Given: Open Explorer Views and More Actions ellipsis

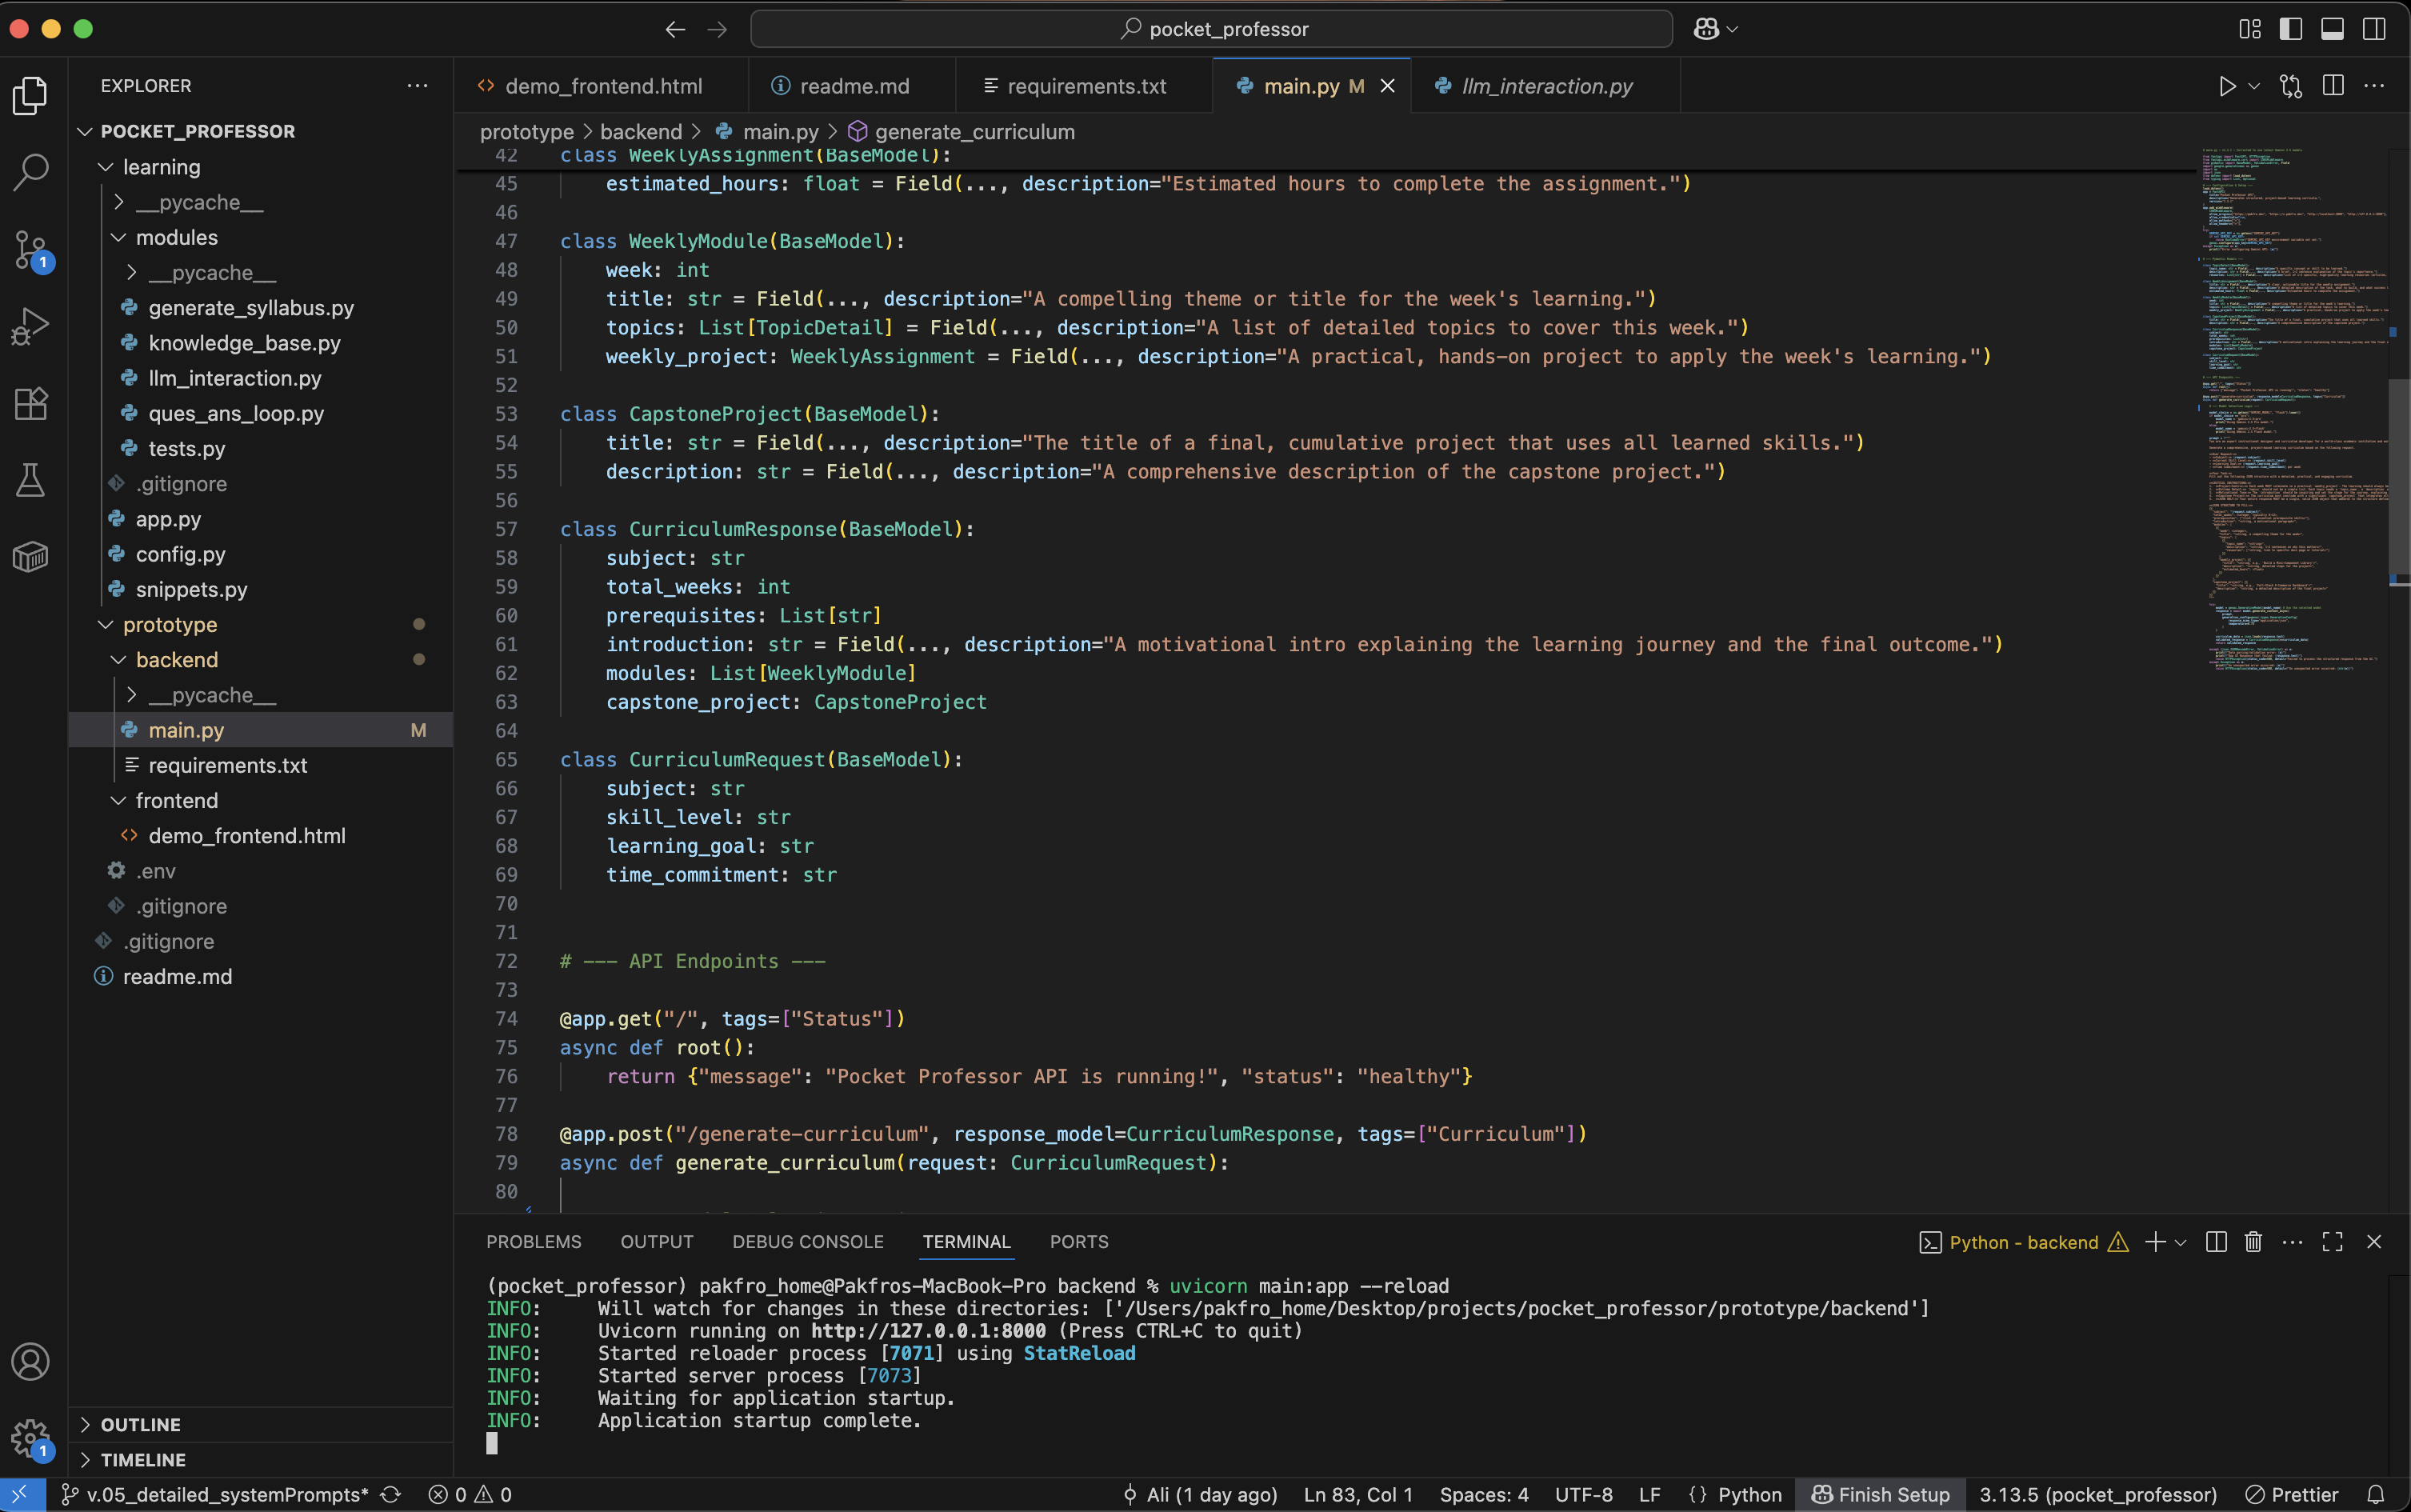Looking at the screenshot, I should click(417, 86).
